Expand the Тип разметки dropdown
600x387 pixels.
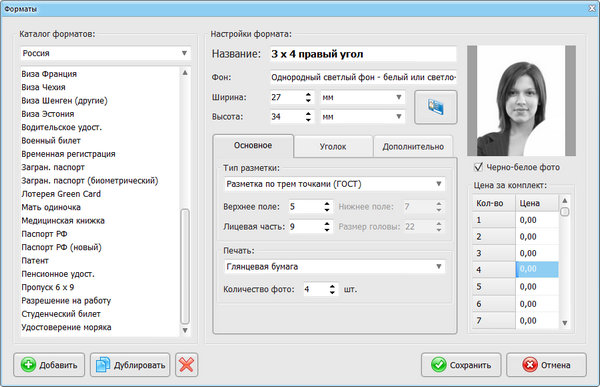click(334, 184)
